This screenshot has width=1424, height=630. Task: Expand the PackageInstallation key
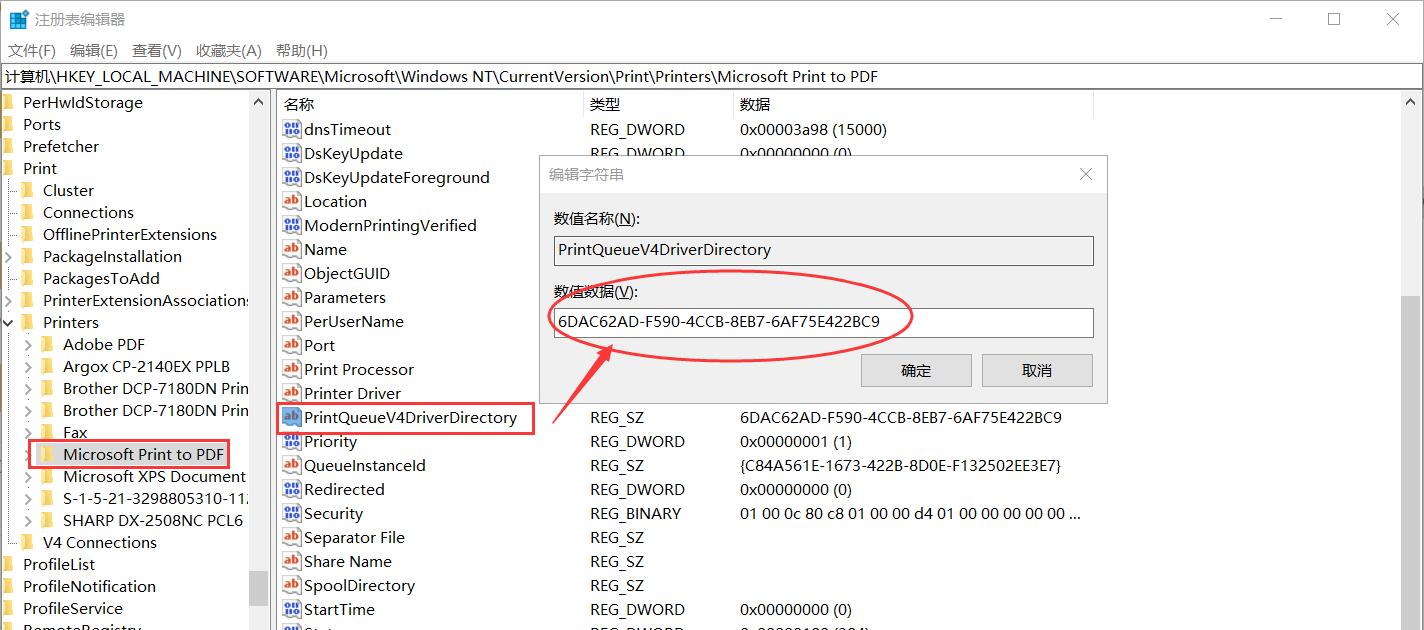click(9, 256)
